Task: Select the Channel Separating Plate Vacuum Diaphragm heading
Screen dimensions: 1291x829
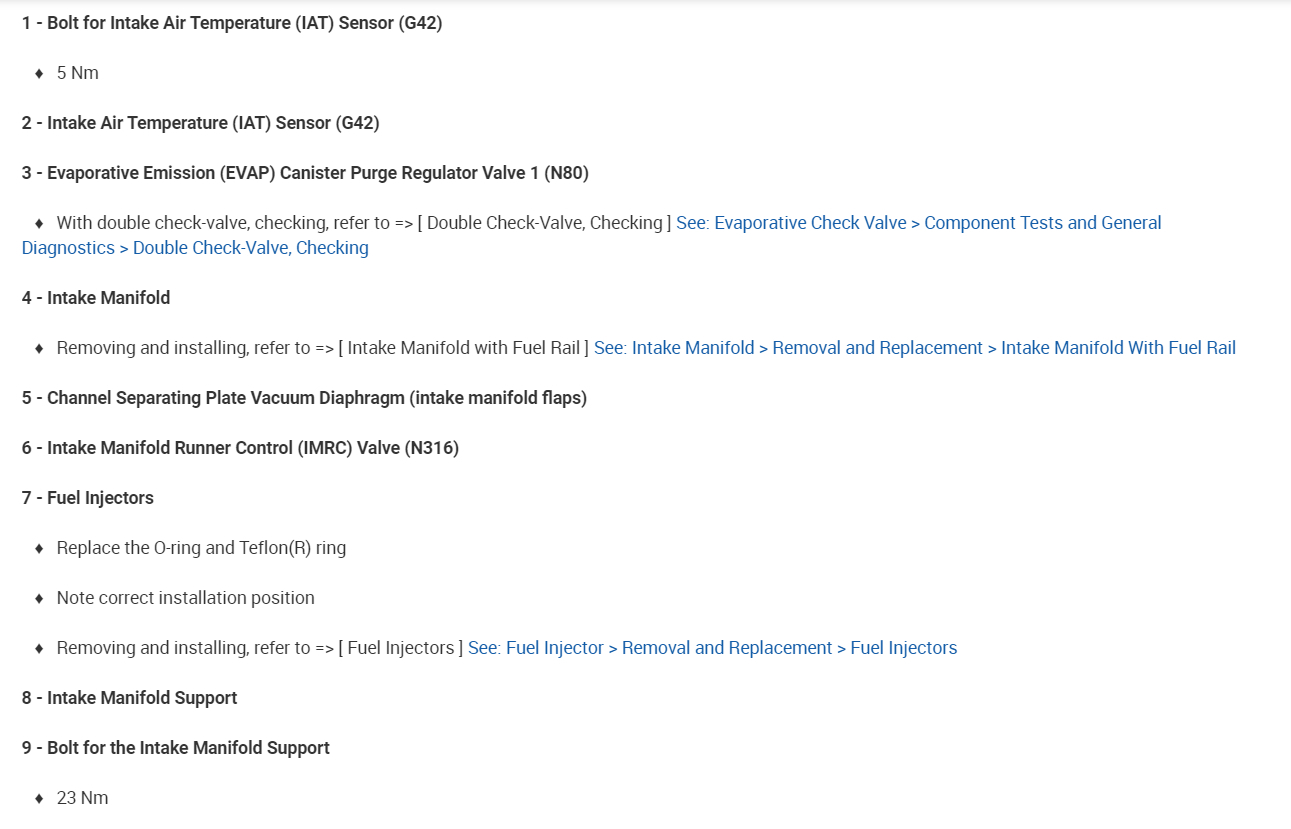Action: (304, 398)
